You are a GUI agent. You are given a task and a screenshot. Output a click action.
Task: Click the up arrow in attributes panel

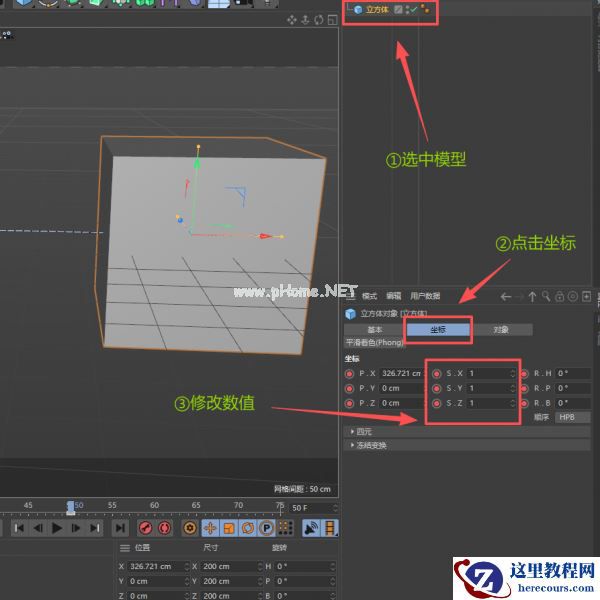532,296
